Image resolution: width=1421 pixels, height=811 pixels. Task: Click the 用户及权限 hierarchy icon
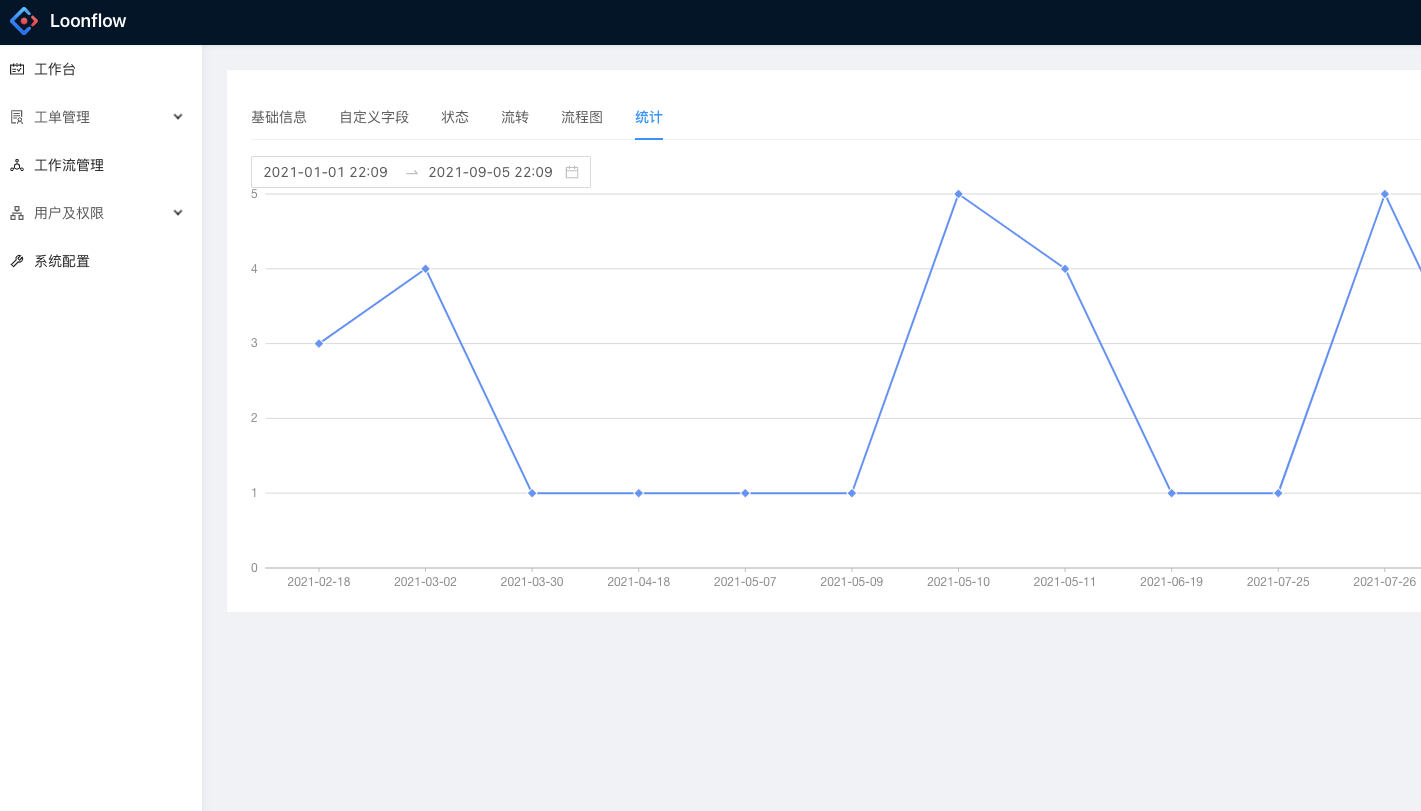click(x=17, y=213)
